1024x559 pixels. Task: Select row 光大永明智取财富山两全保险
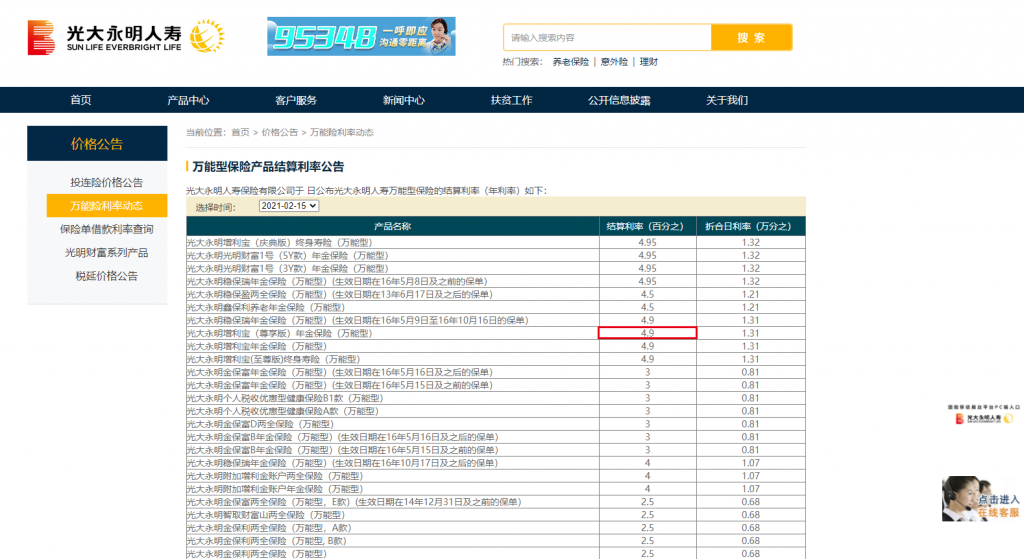[x=496, y=515]
